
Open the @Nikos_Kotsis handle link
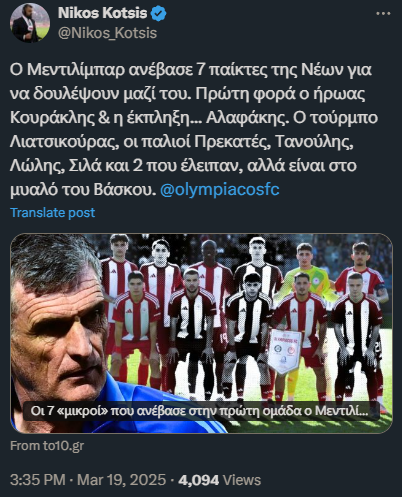coord(107,33)
